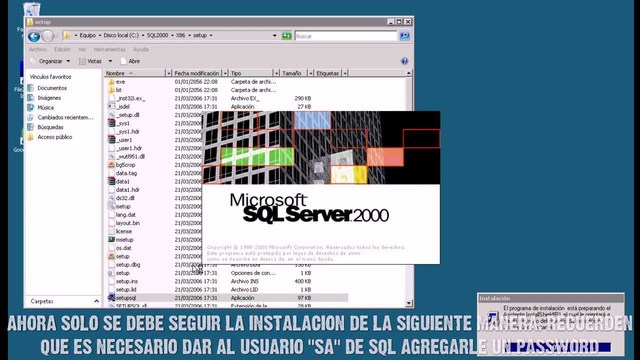Select the exe folder icon

111,82
